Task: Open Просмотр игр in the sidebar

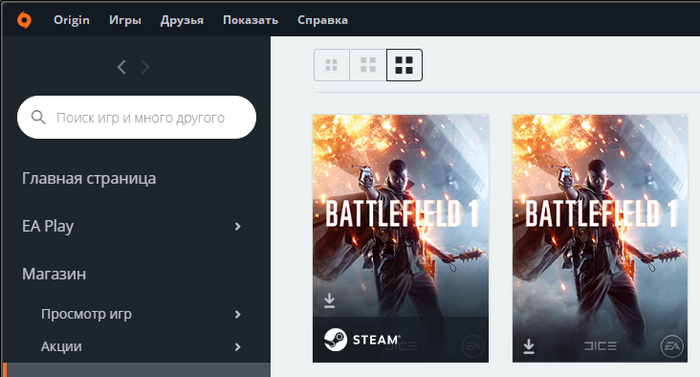Action: (86, 314)
